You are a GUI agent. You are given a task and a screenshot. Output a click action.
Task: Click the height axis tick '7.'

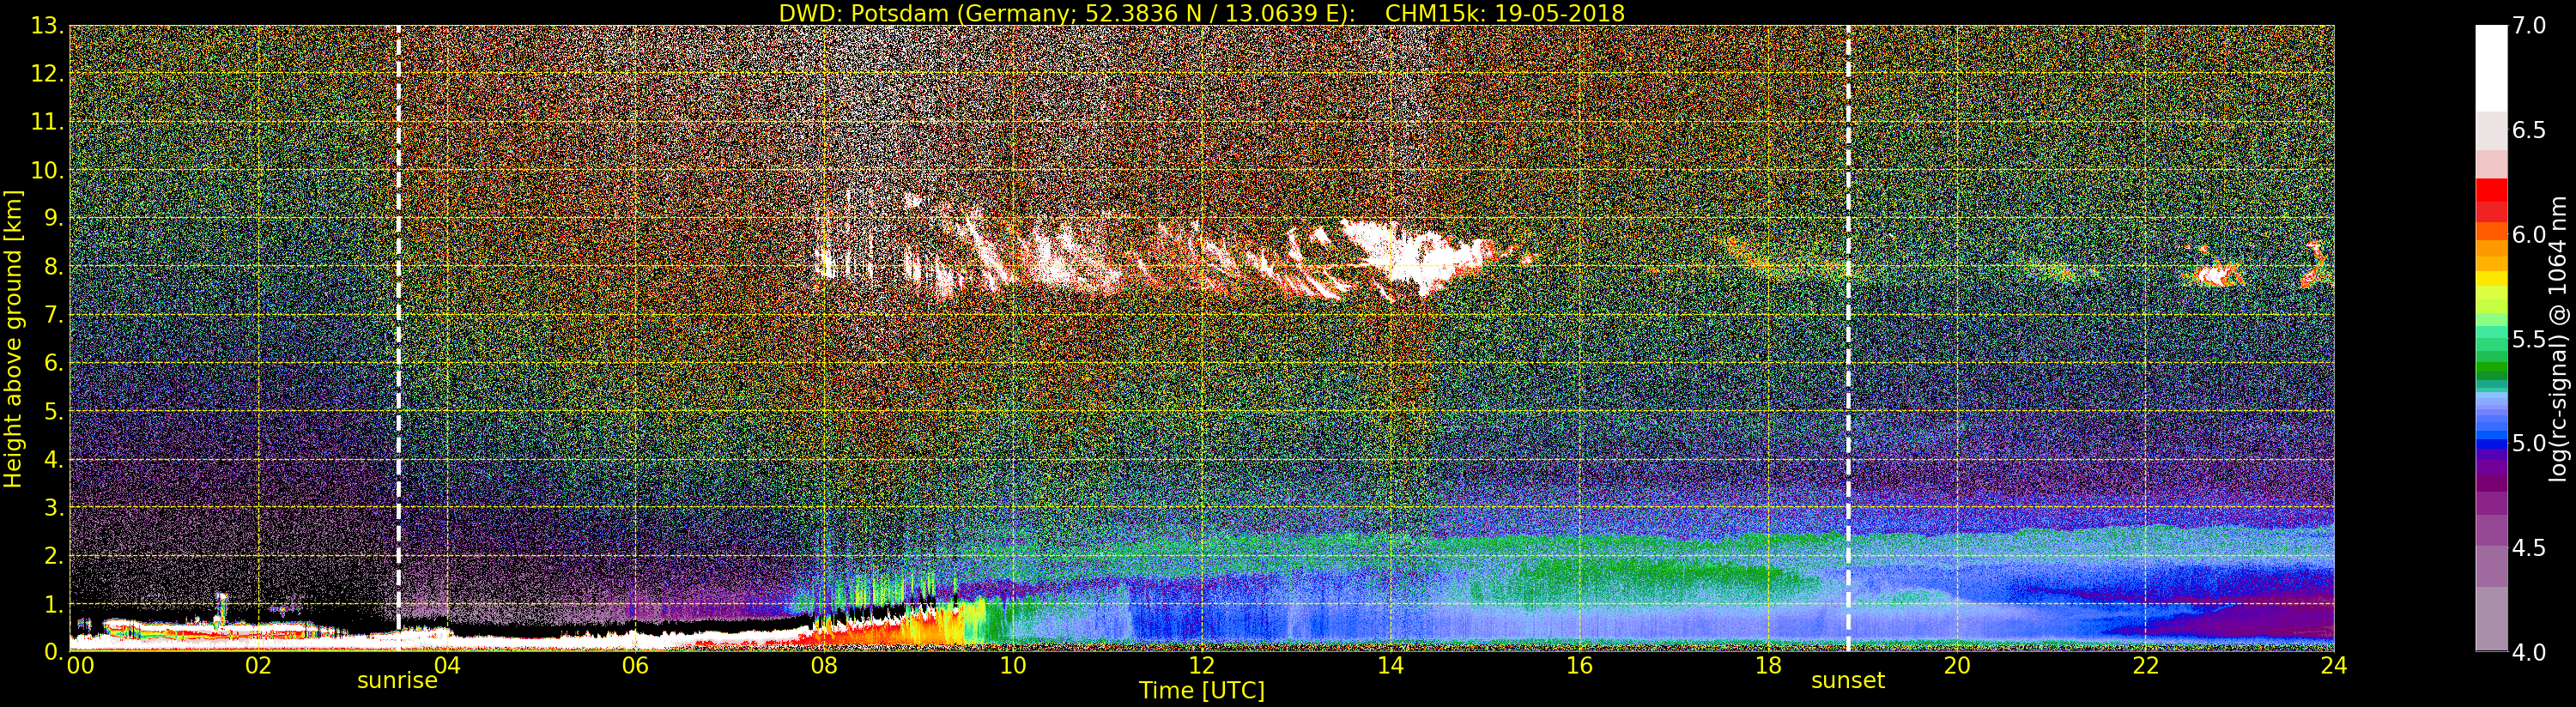click(53, 315)
